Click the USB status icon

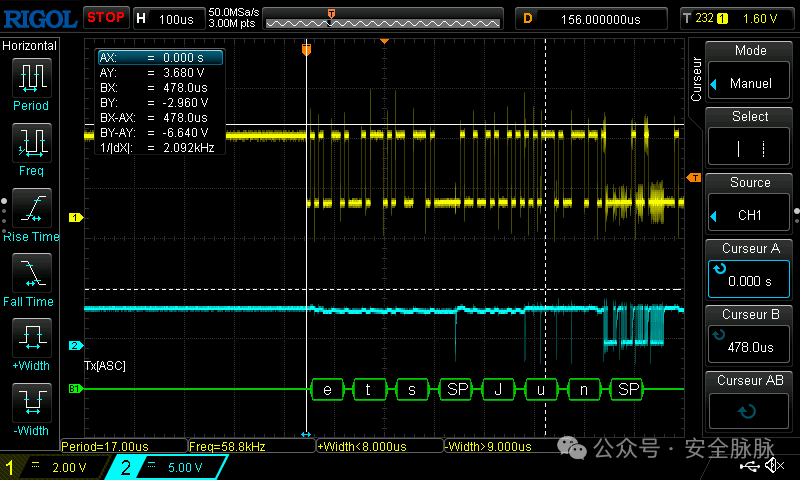pyautogui.click(x=749, y=465)
